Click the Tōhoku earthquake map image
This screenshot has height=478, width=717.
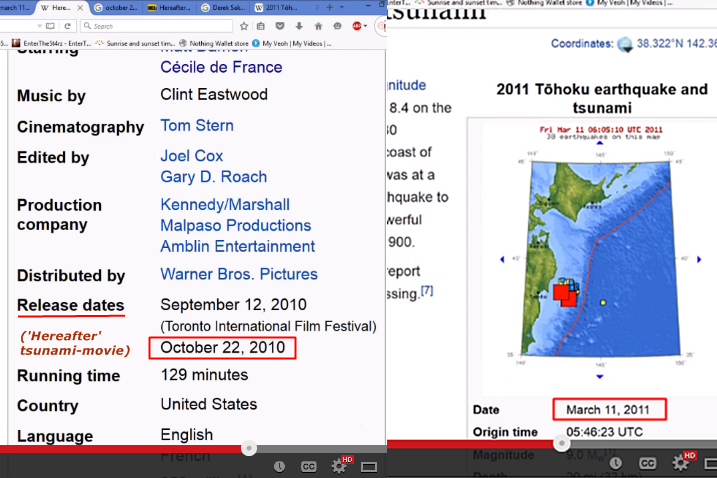coord(600,260)
